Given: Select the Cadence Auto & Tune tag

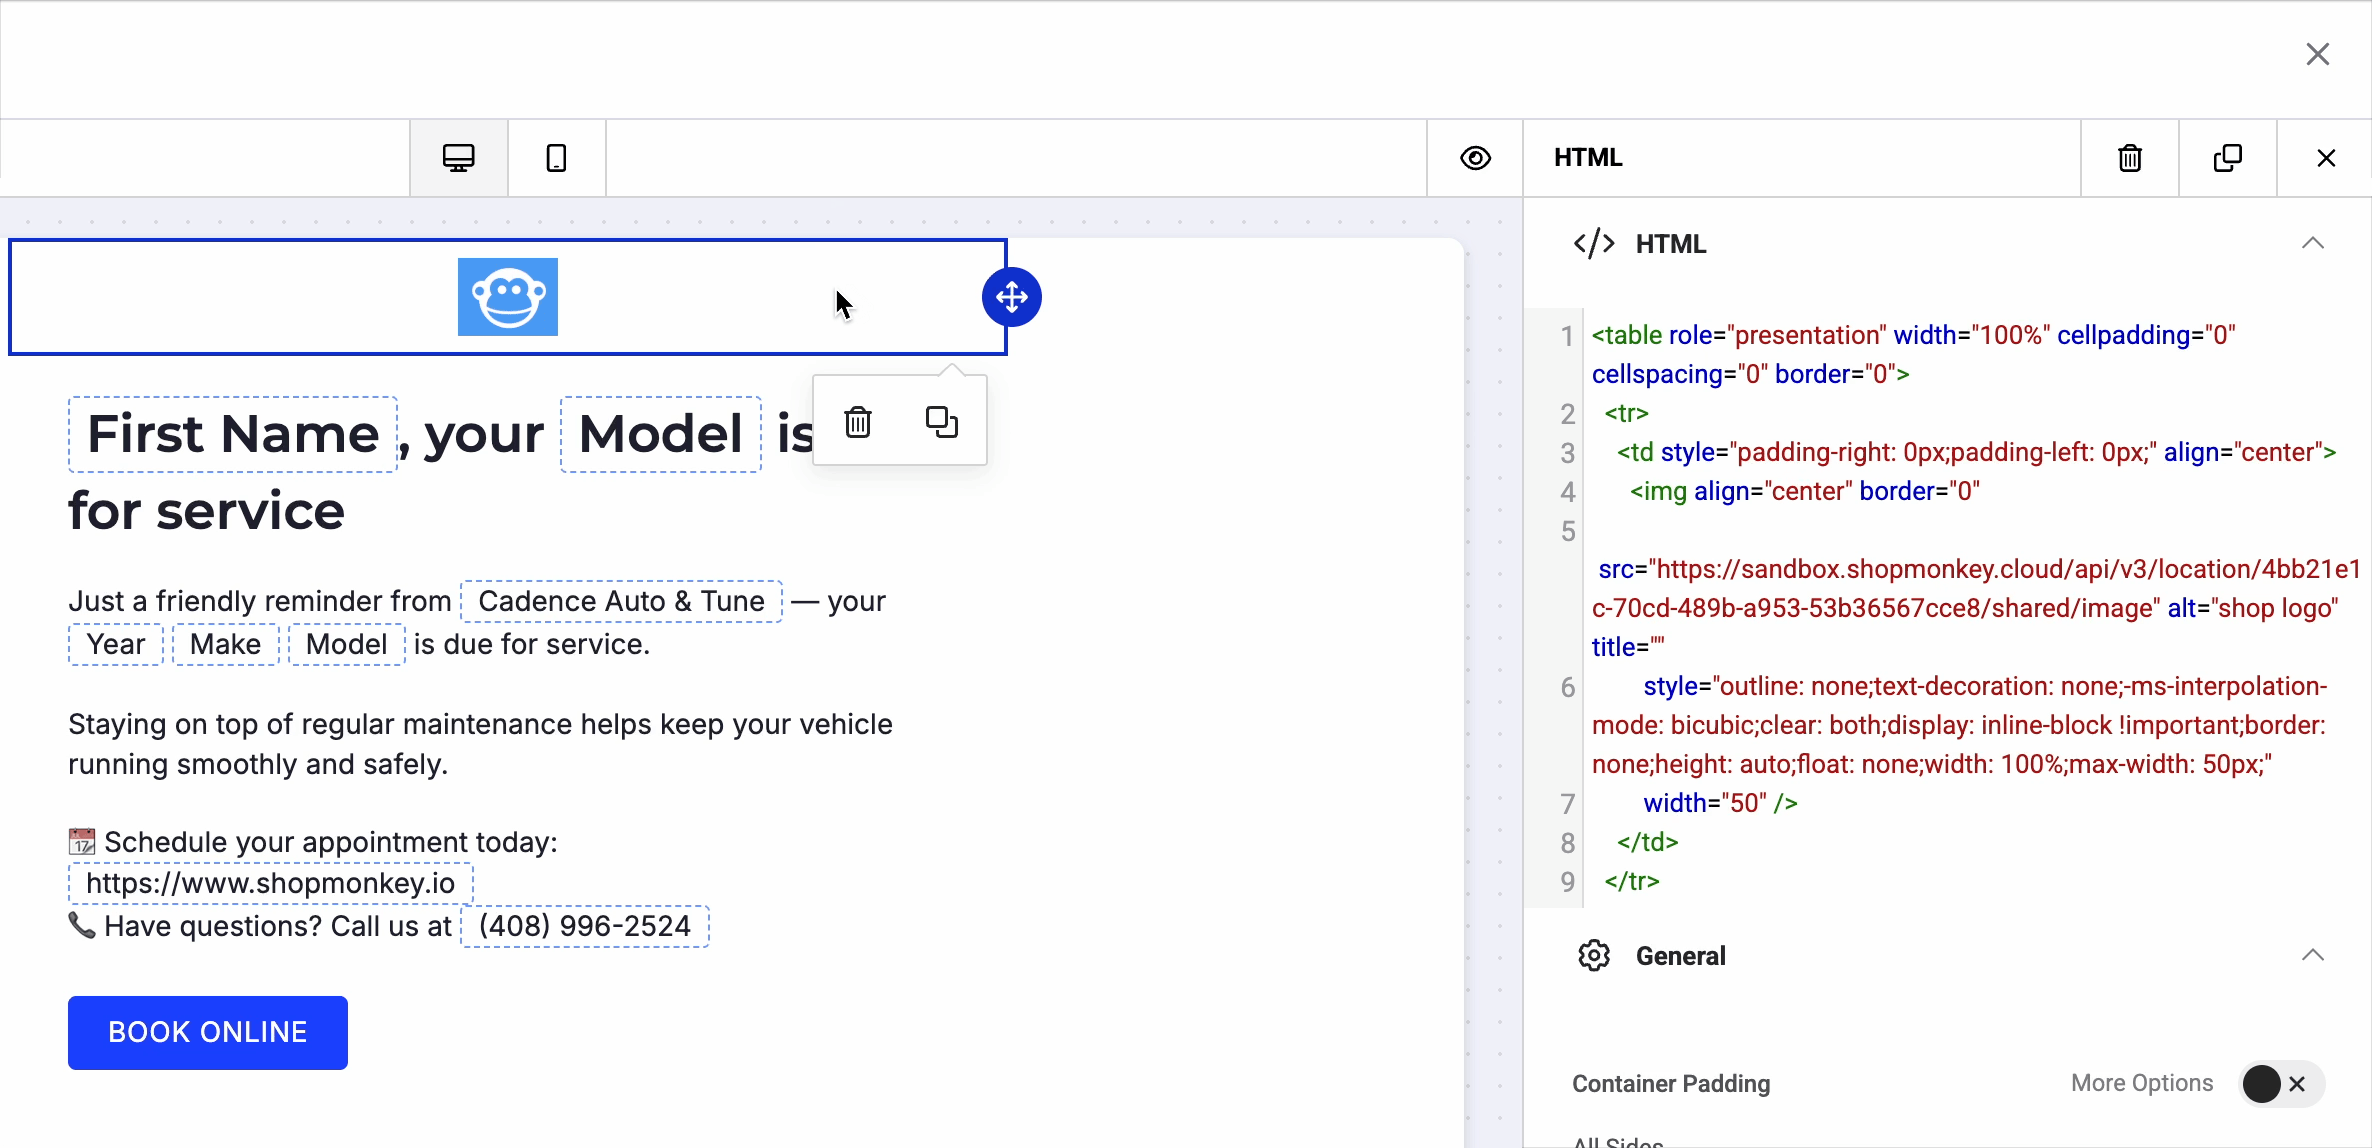Looking at the screenshot, I should click(x=621, y=601).
